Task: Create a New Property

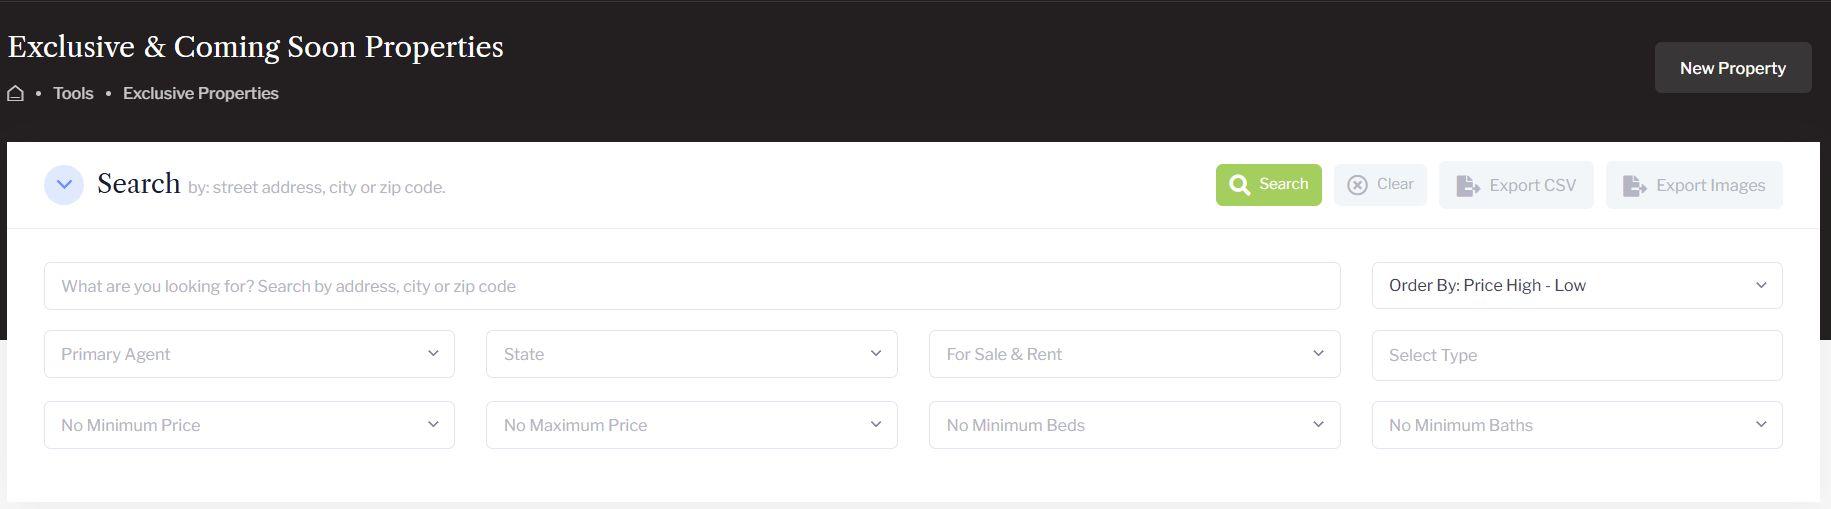Action: [x=1732, y=68]
